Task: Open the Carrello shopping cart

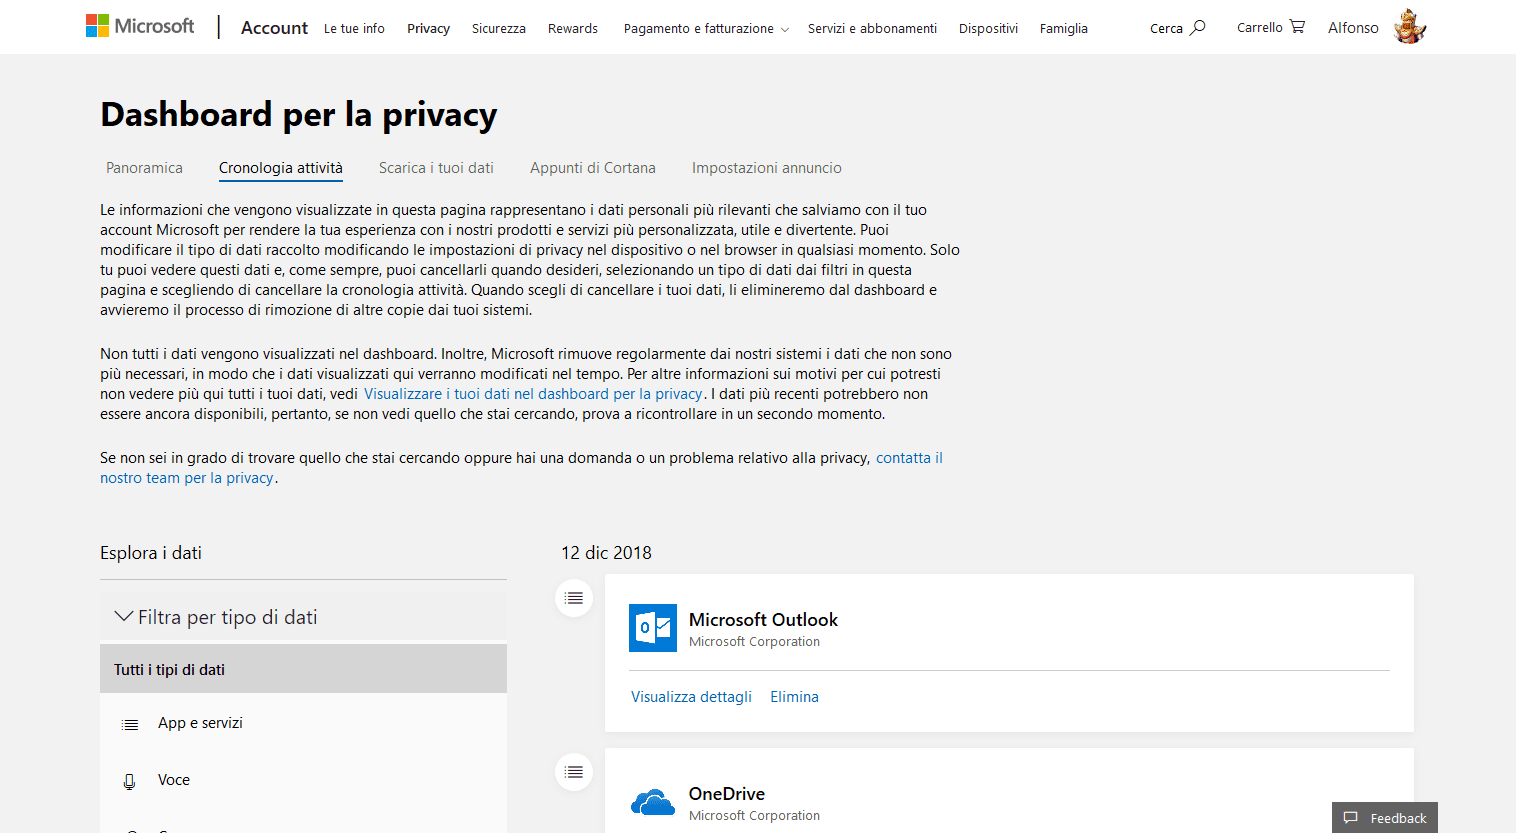Action: [1270, 27]
